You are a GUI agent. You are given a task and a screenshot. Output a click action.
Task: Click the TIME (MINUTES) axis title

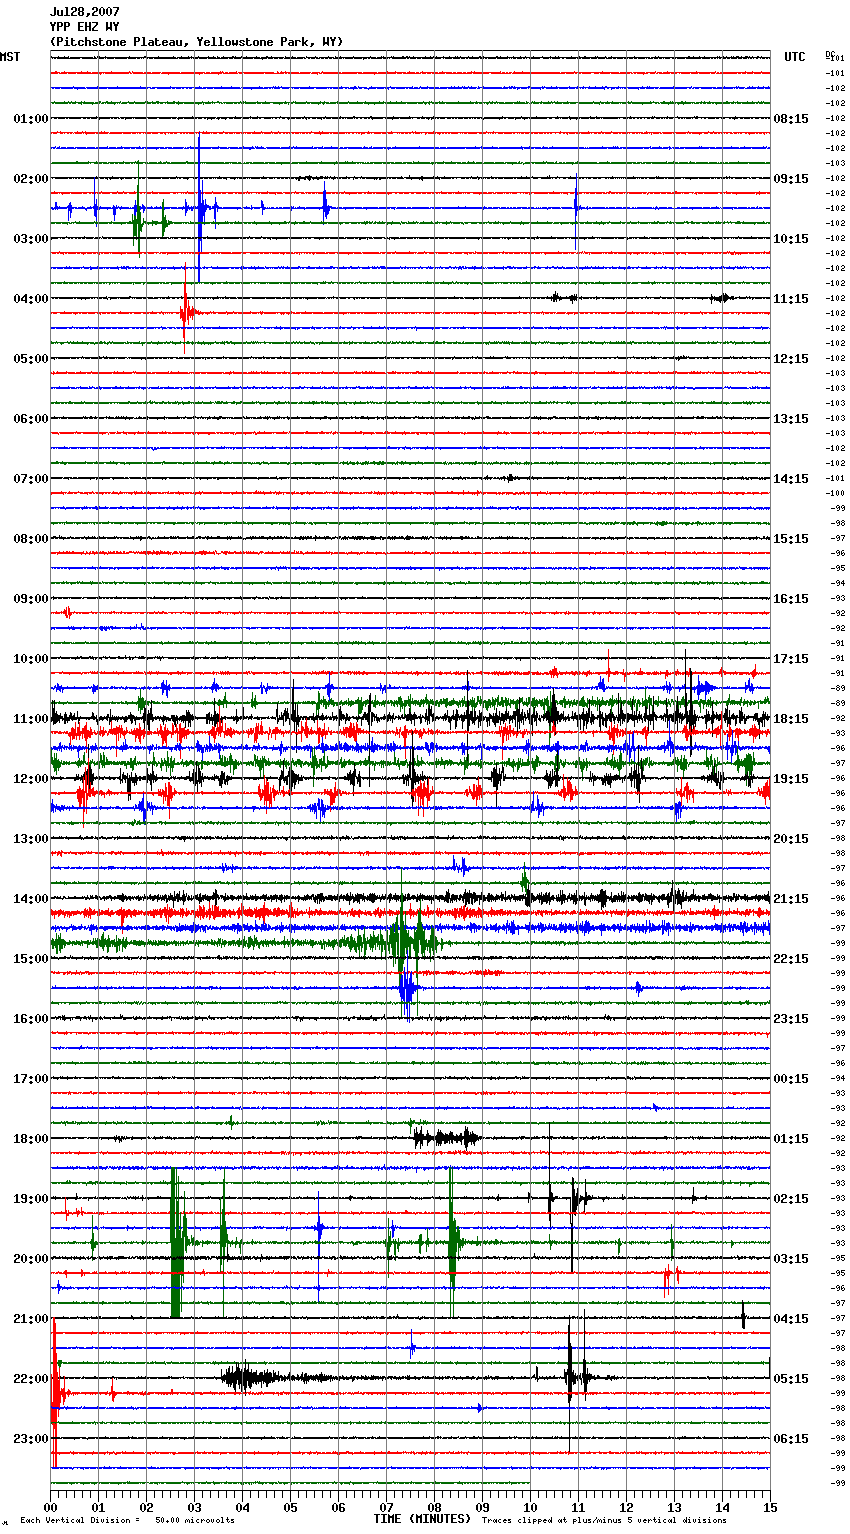pos(422,1519)
